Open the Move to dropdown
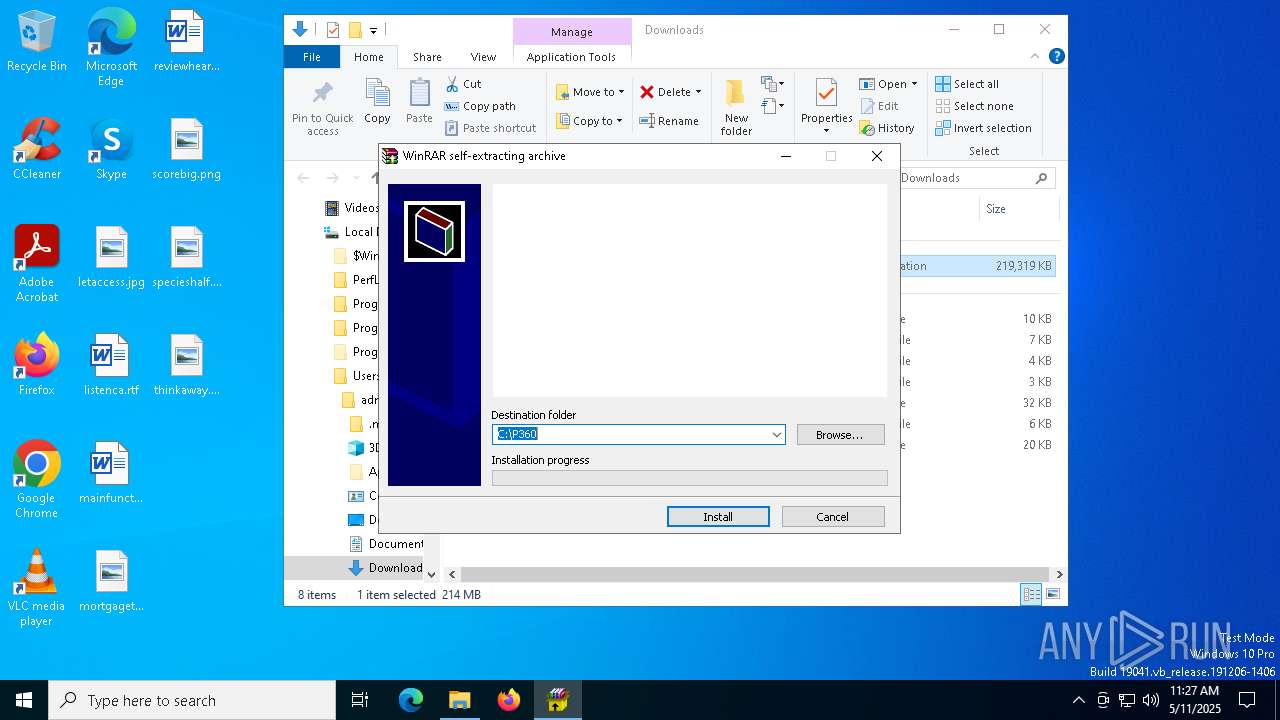1280x720 pixels. (590, 92)
